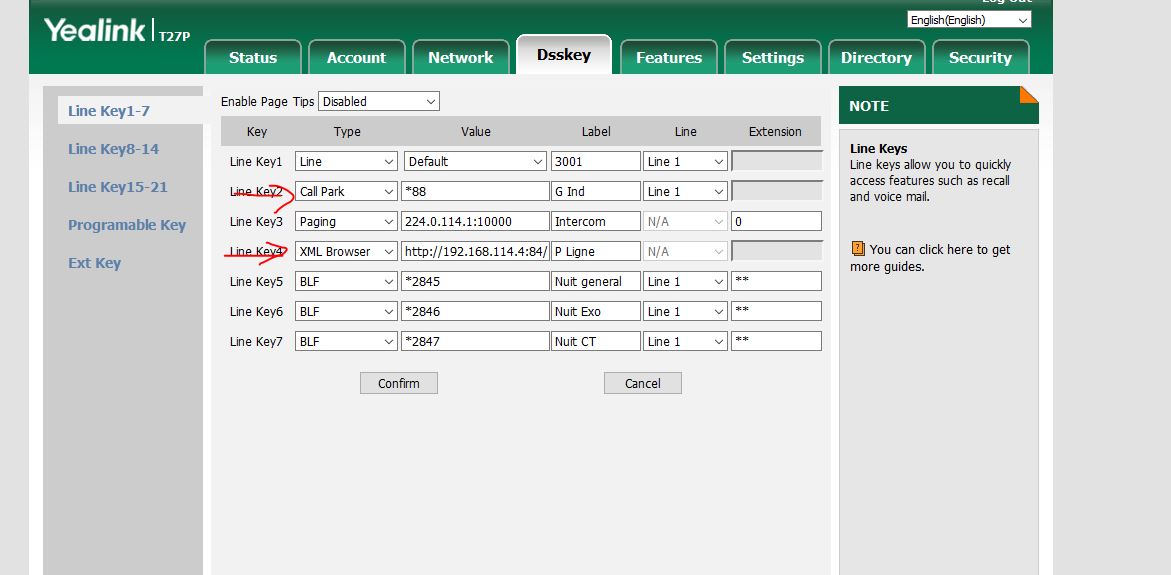Open Value dropdown showing Default for Line Key1
Viewport: 1171px width, 575px height.
click(475, 161)
